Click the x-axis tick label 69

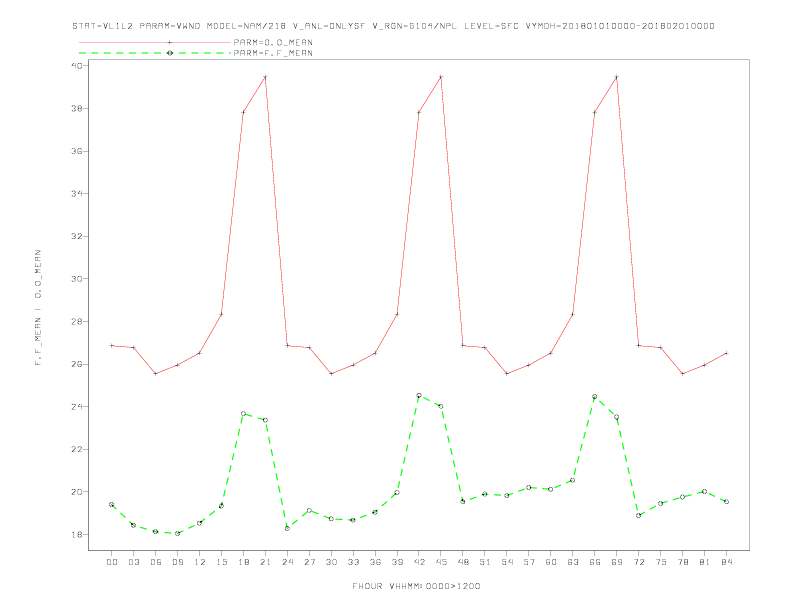617,562
